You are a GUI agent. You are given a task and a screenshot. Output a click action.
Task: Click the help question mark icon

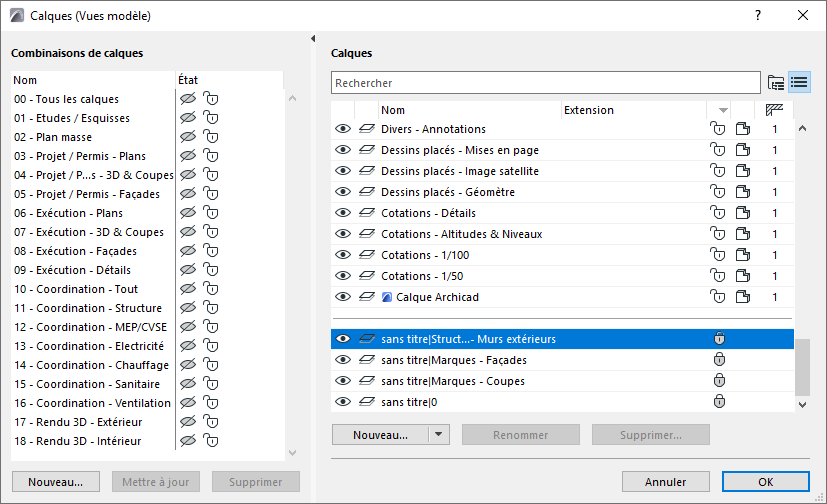(x=758, y=15)
